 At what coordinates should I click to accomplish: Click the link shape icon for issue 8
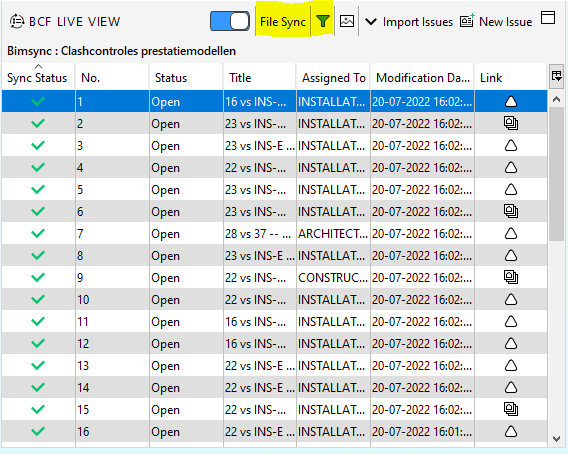[x=511, y=255]
